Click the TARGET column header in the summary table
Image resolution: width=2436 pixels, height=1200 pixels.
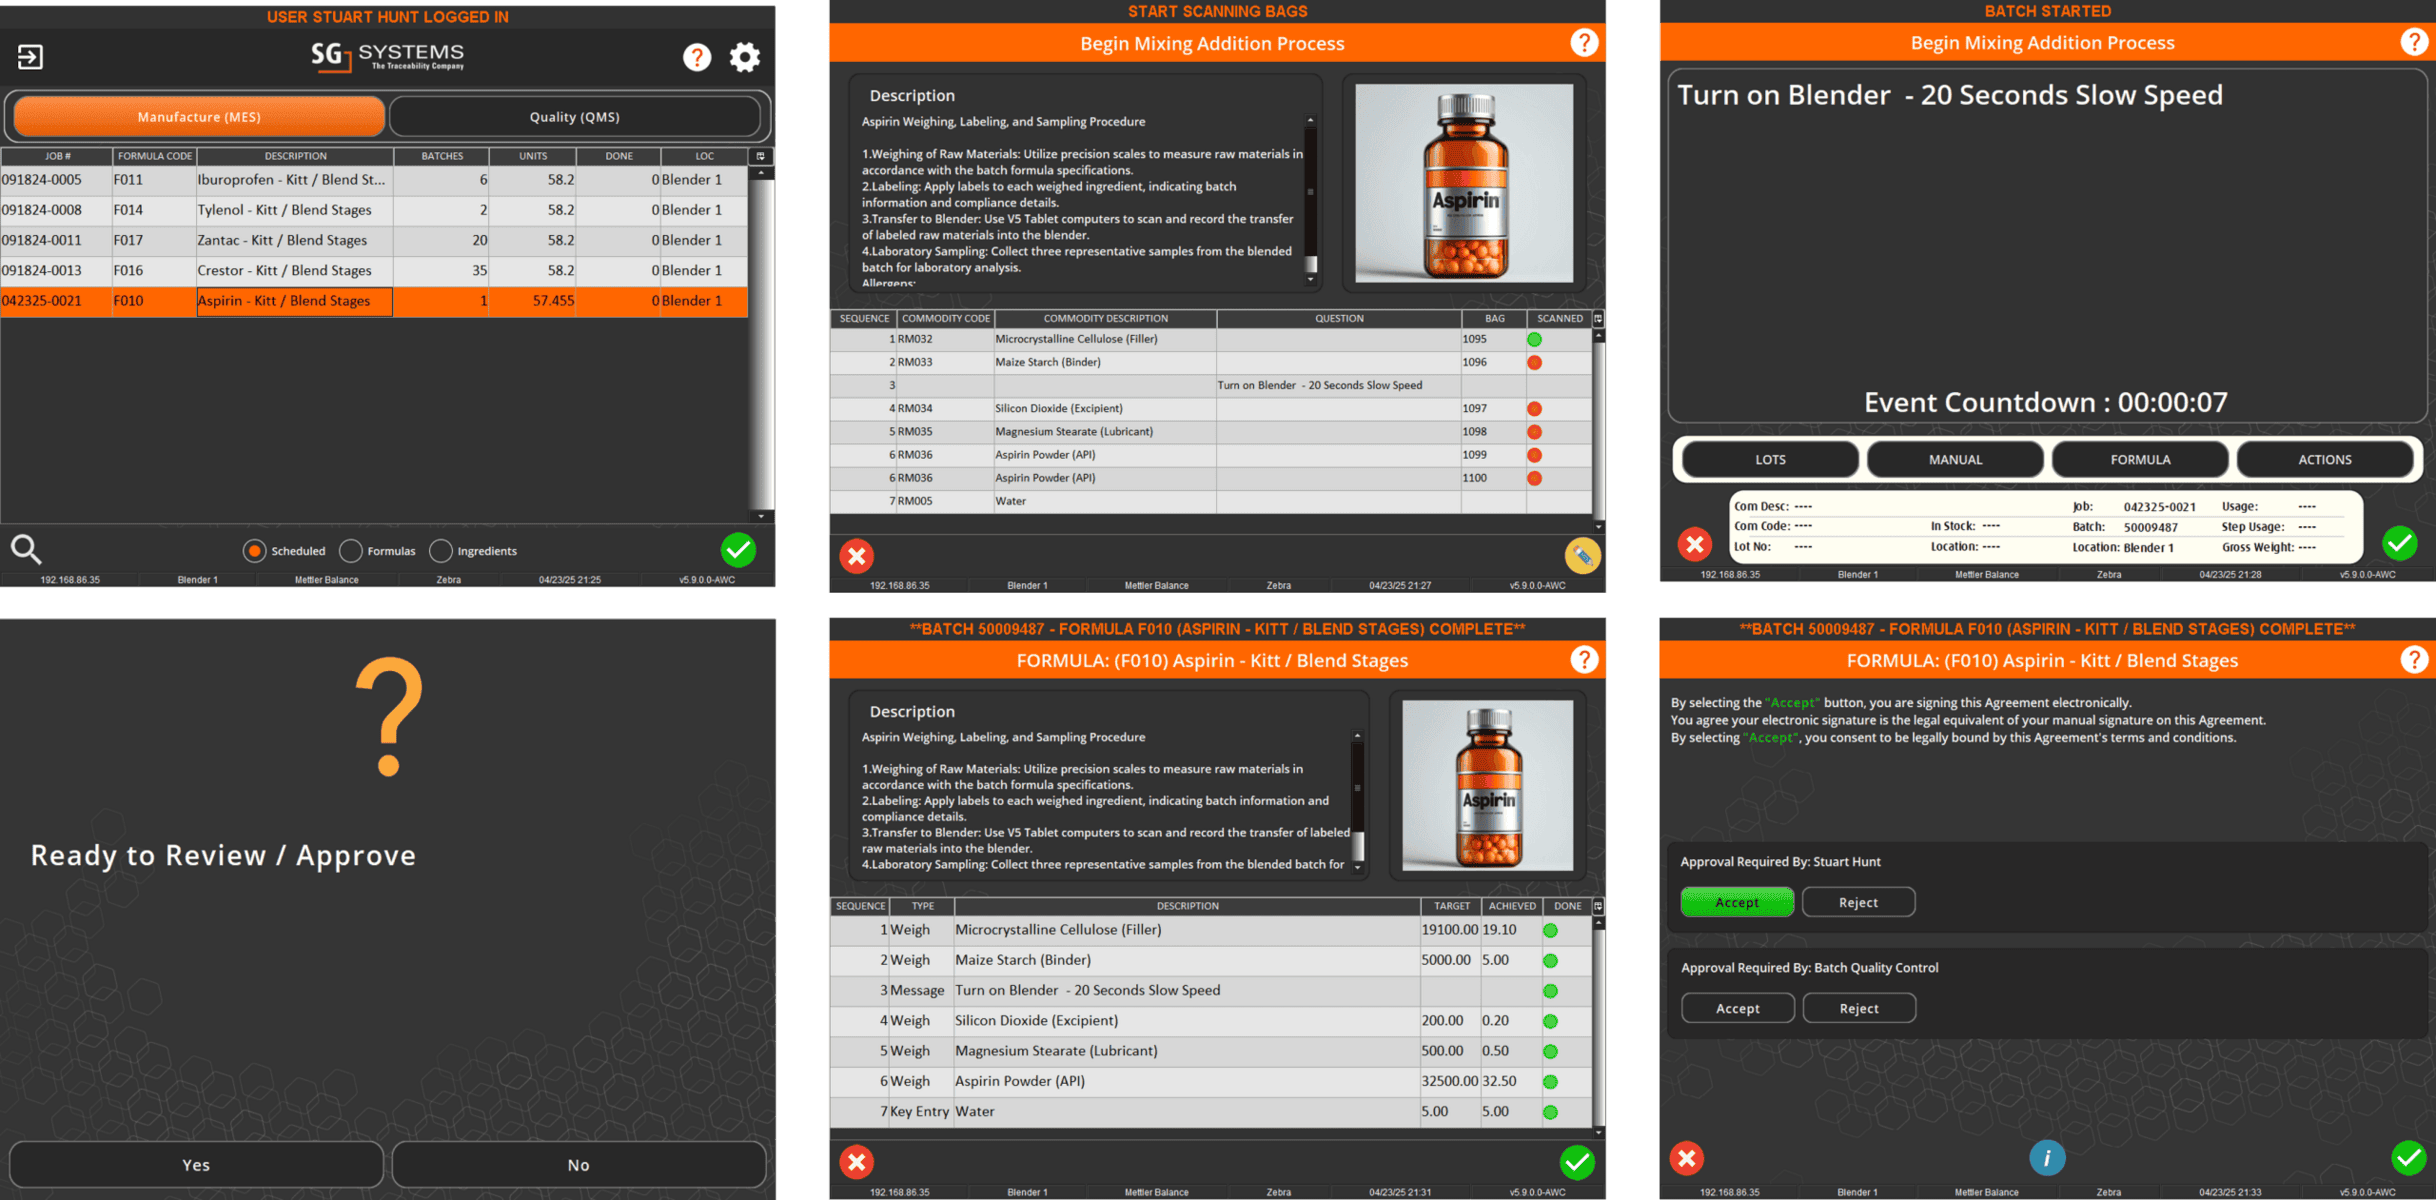point(1451,906)
